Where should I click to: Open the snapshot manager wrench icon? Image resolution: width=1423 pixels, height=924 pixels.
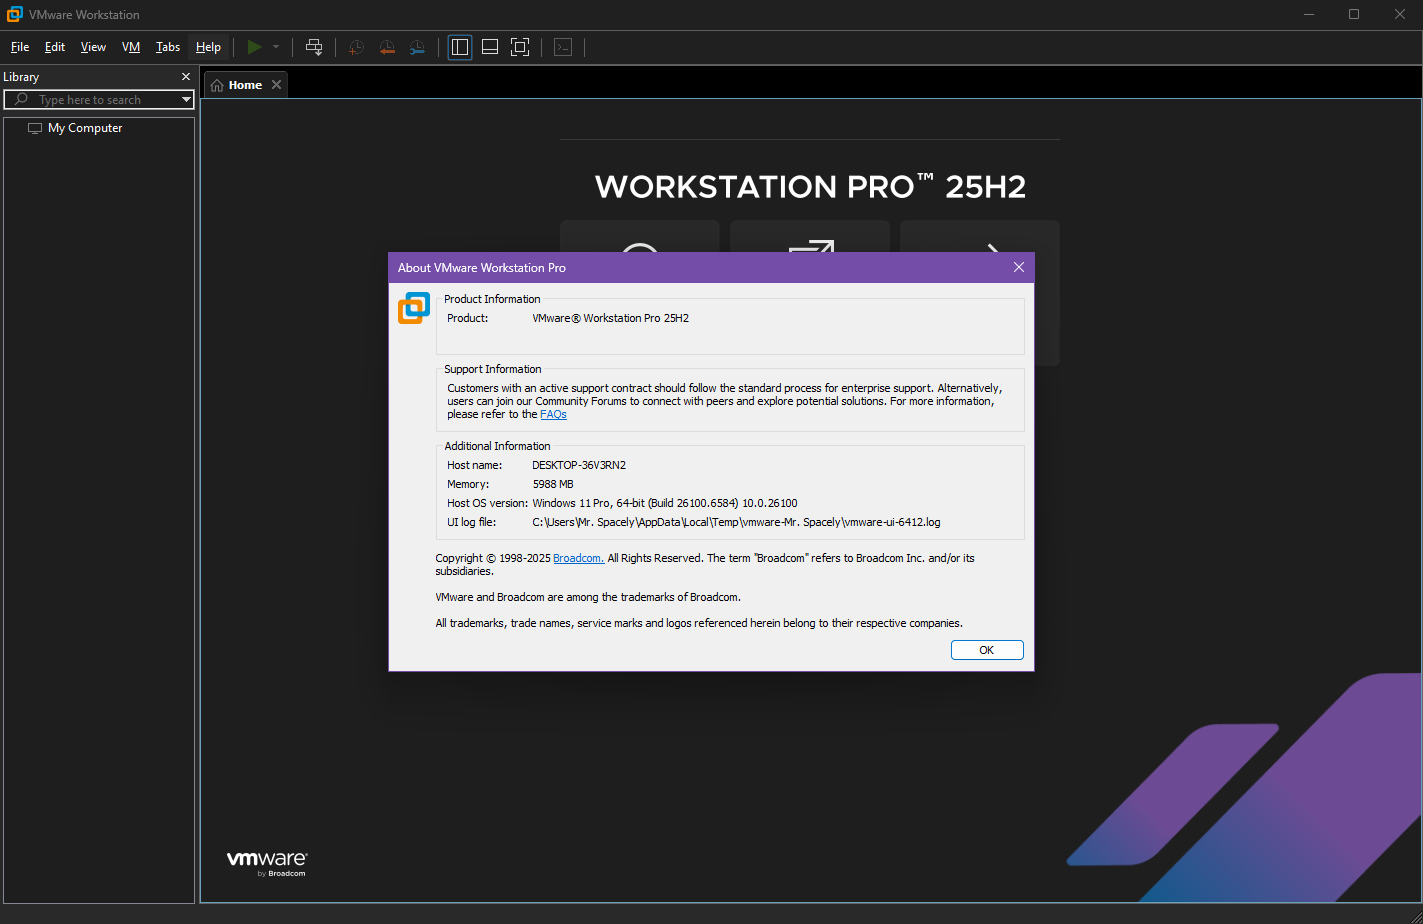tap(417, 47)
